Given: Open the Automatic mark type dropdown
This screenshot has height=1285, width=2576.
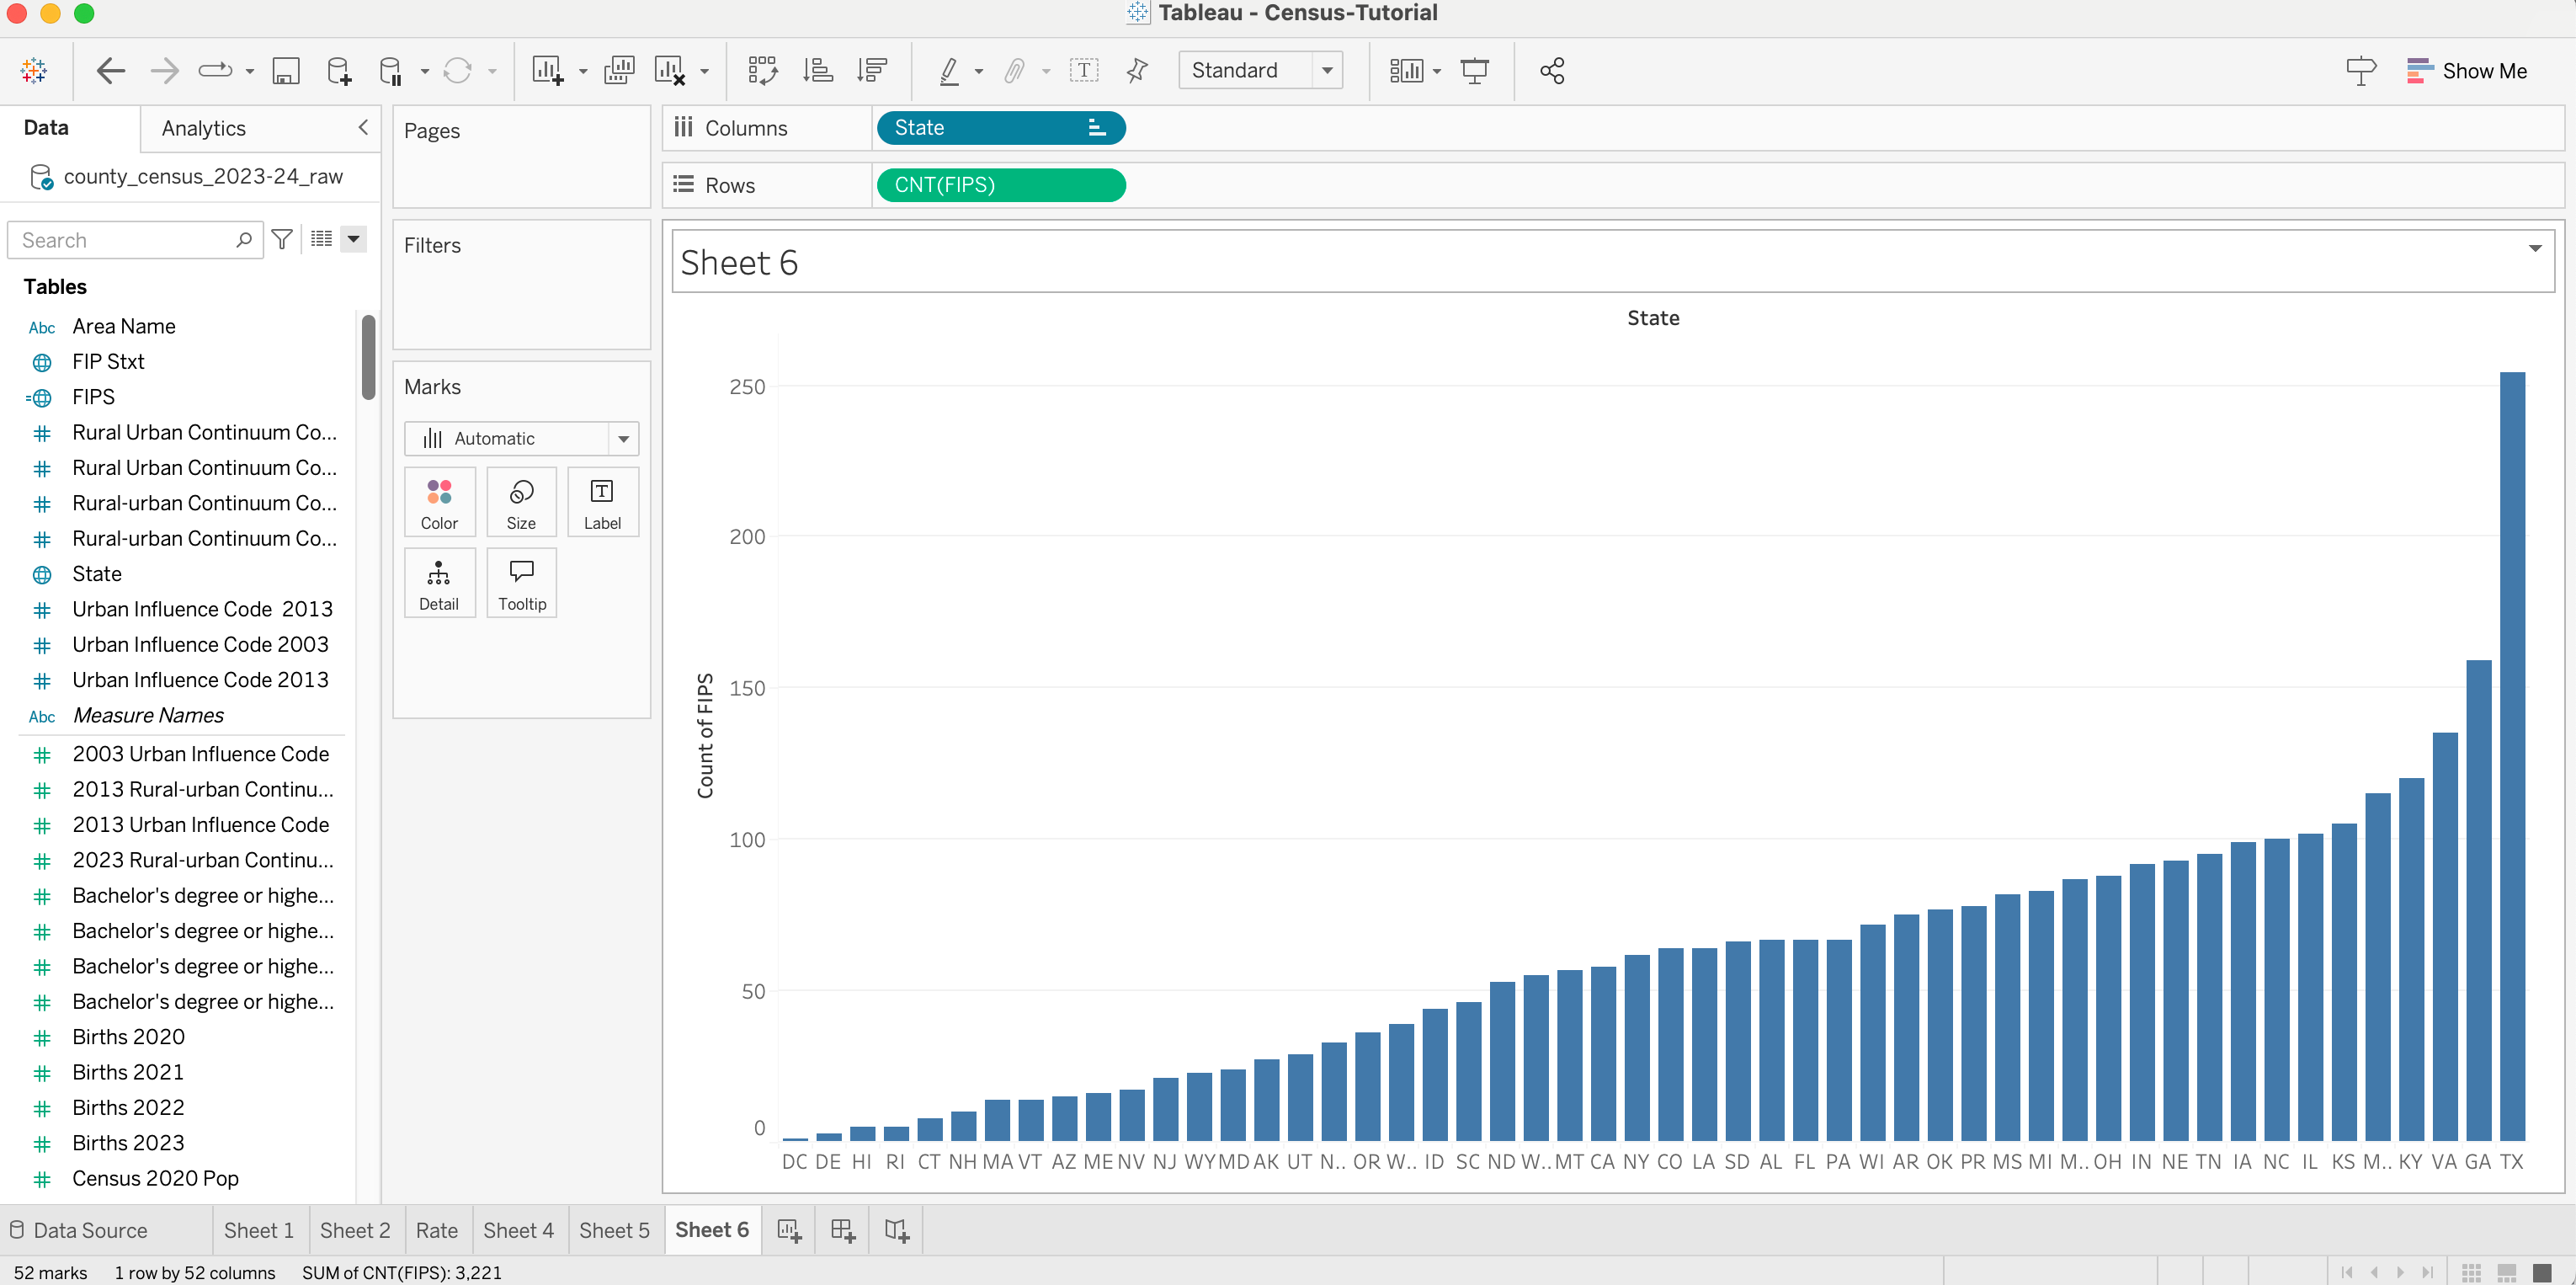Looking at the screenshot, I should 521,438.
